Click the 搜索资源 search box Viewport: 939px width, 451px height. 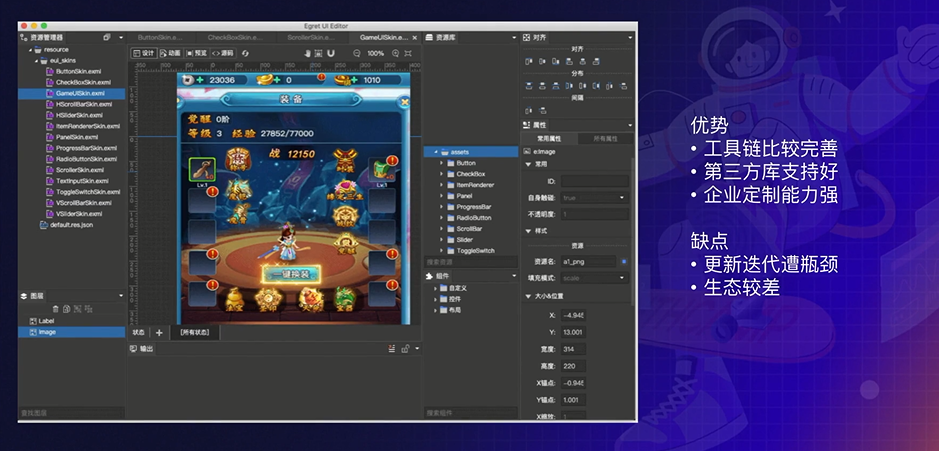[x=471, y=262]
